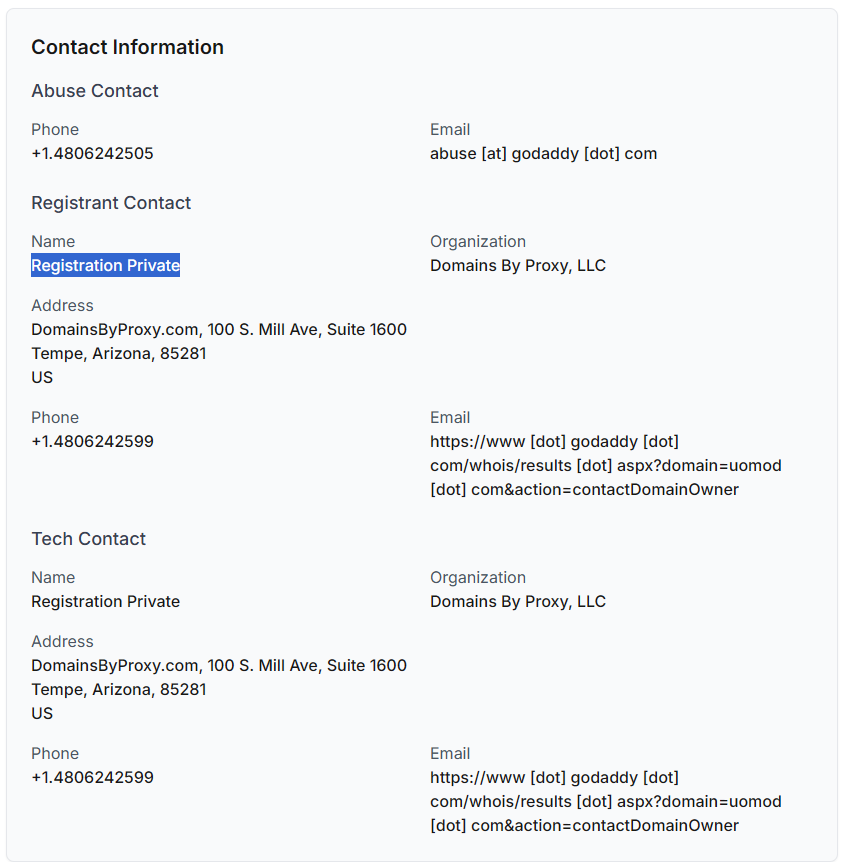This screenshot has width=845, height=862.
Task: Click the Contact Information heading
Action: point(128,47)
